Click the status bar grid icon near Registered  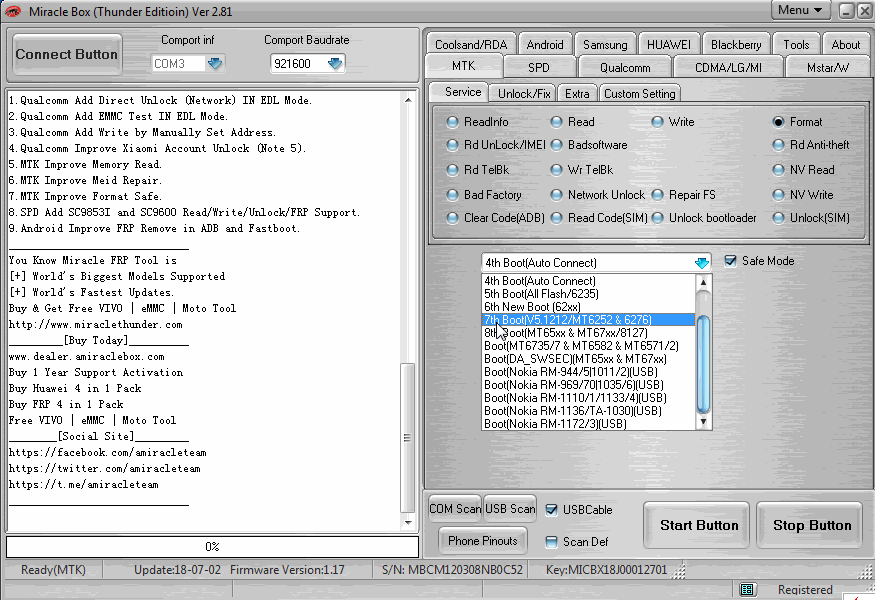click(747, 589)
